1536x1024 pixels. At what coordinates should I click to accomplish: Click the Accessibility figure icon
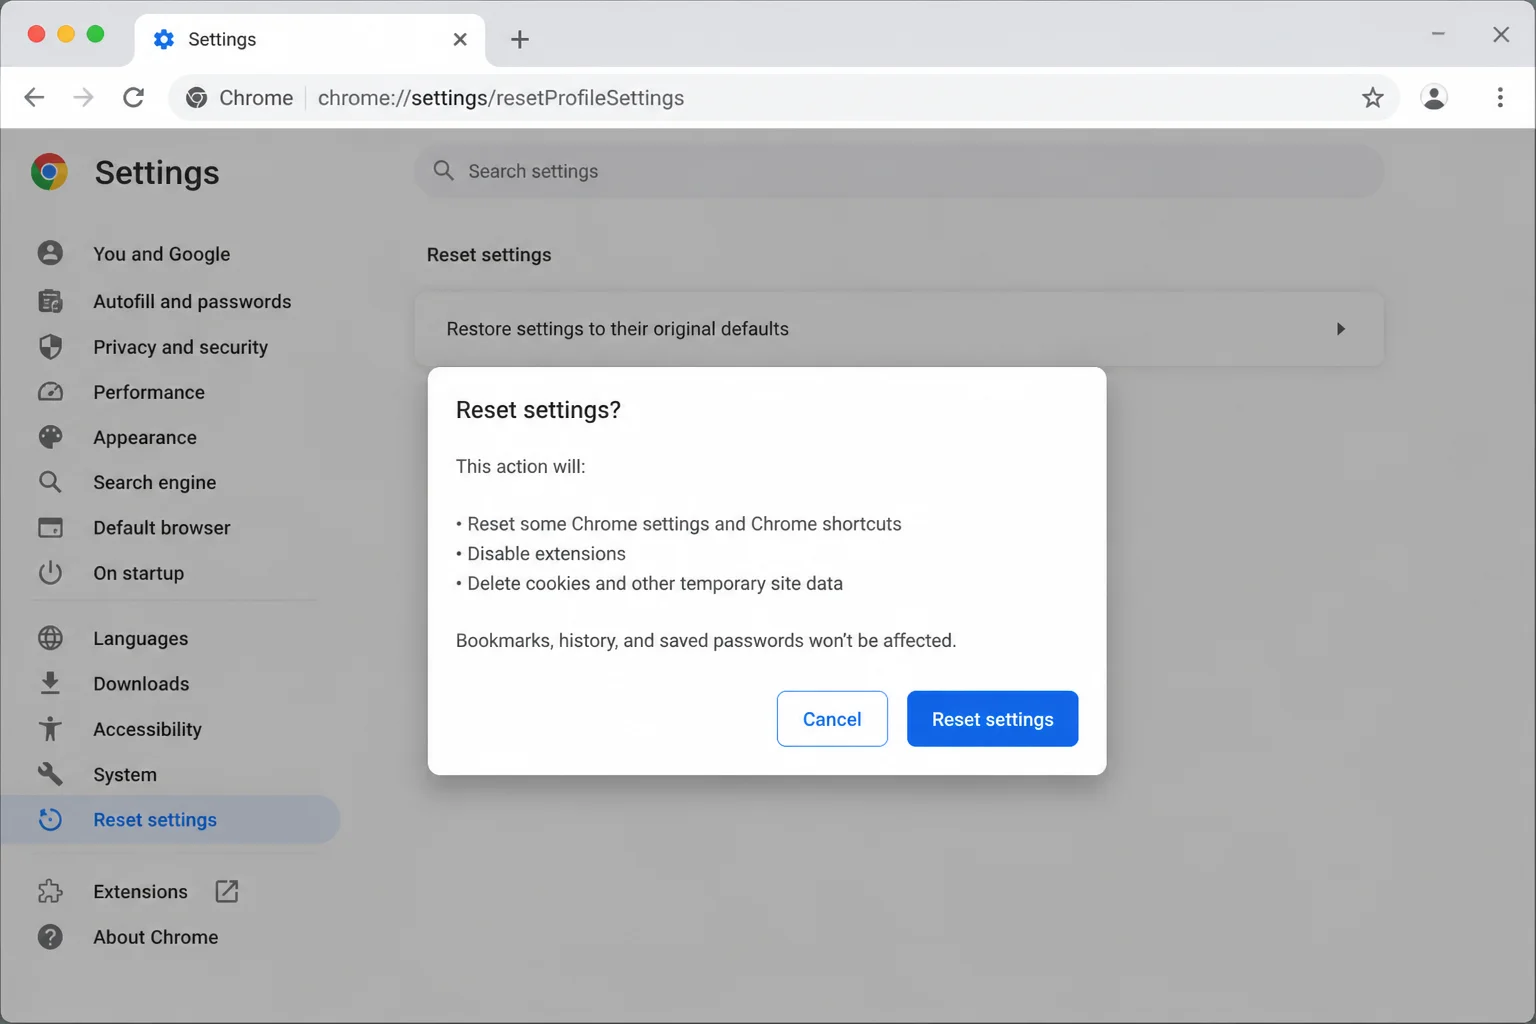[x=50, y=729]
